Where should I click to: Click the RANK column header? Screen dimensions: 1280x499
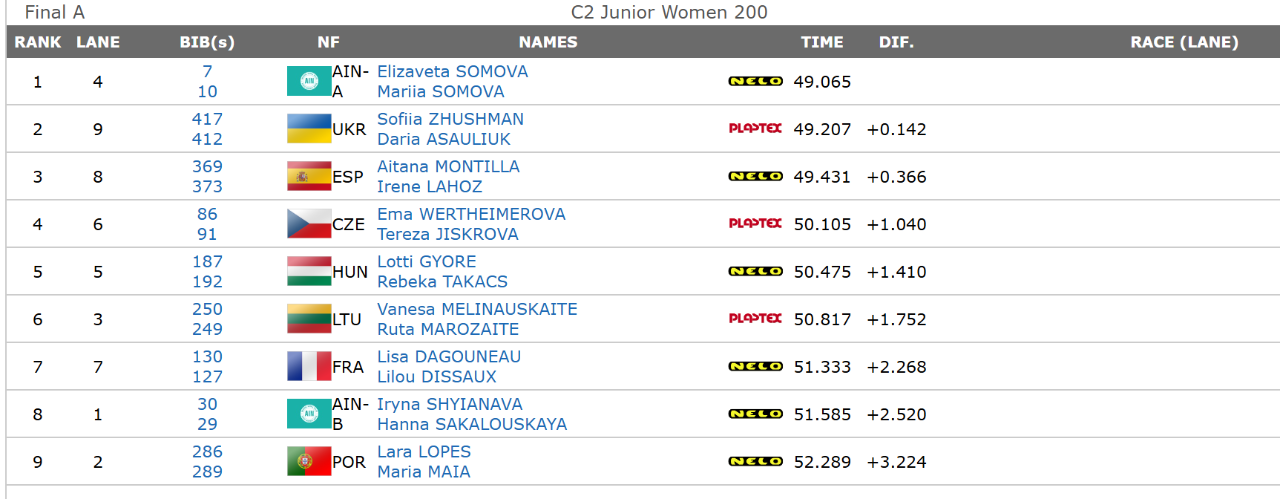coord(38,42)
